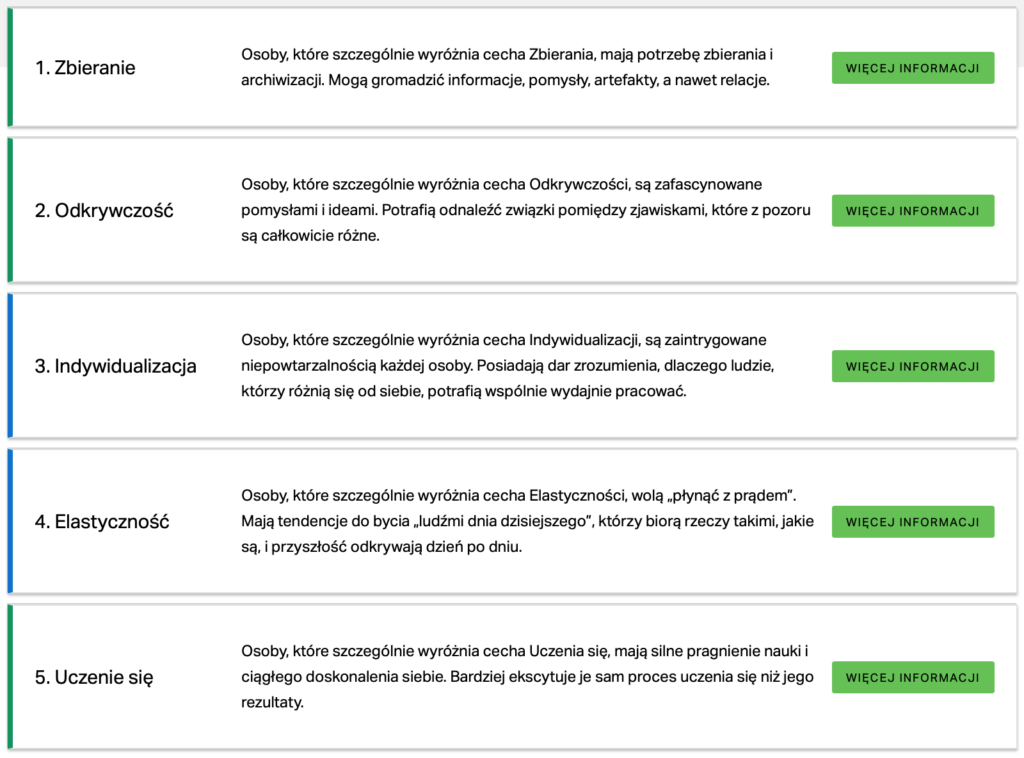The width and height of the screenshot is (1024, 758).
Task: Click blue color bar of Indywidualizacja card
Action: point(10,366)
